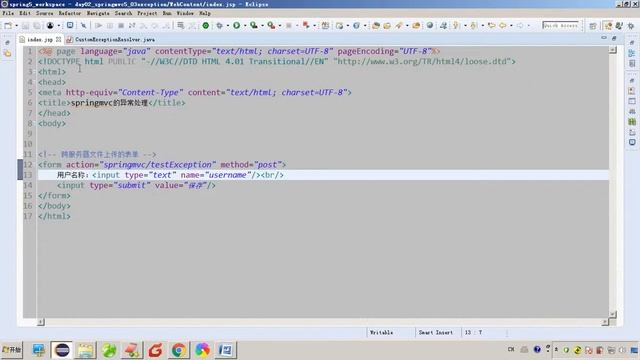Click the Debug bug icon
This screenshot has height=360, width=640.
click(x=220, y=25)
